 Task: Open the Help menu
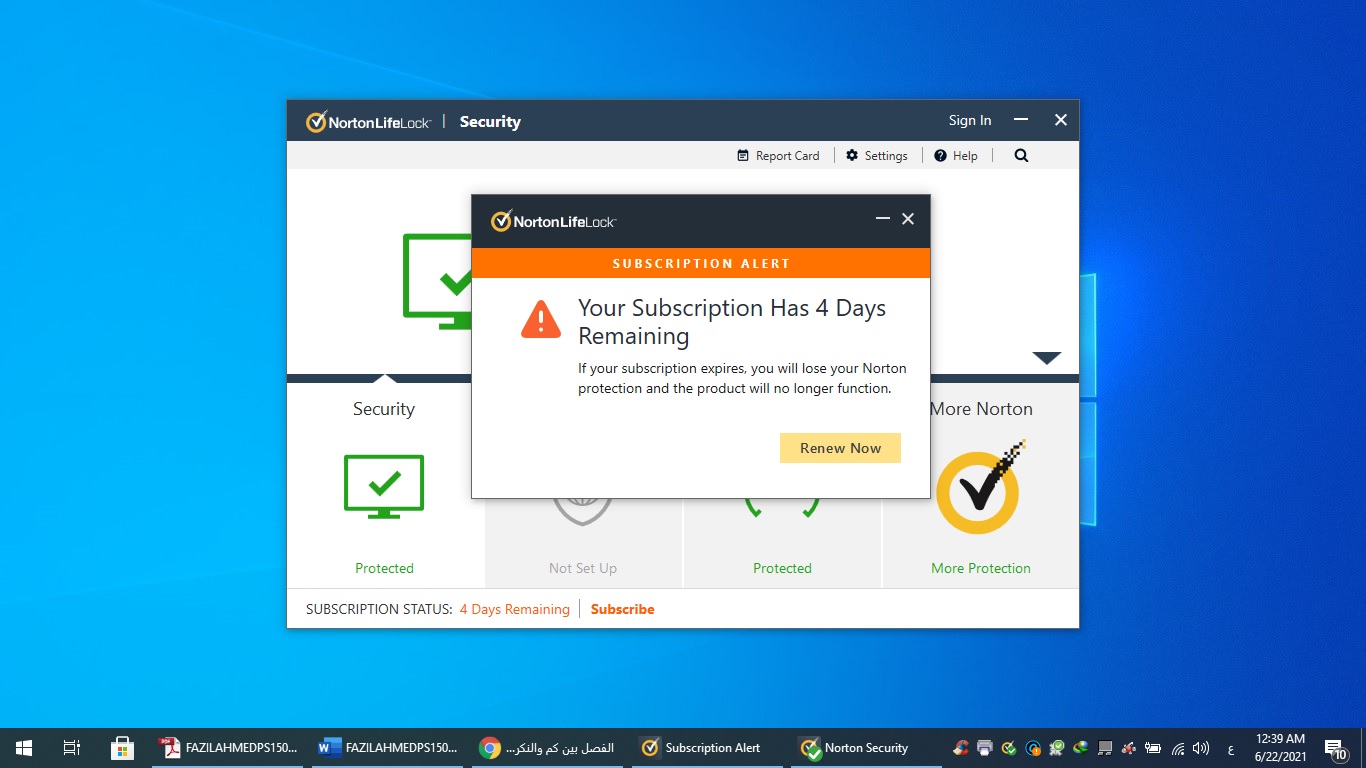pos(956,156)
